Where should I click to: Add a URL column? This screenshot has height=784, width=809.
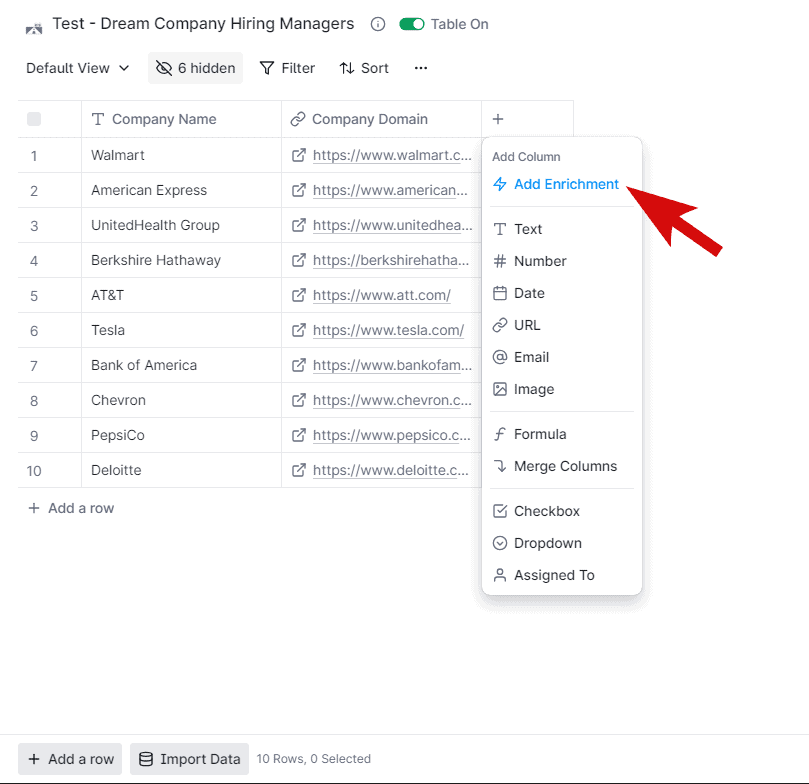click(x=561, y=325)
